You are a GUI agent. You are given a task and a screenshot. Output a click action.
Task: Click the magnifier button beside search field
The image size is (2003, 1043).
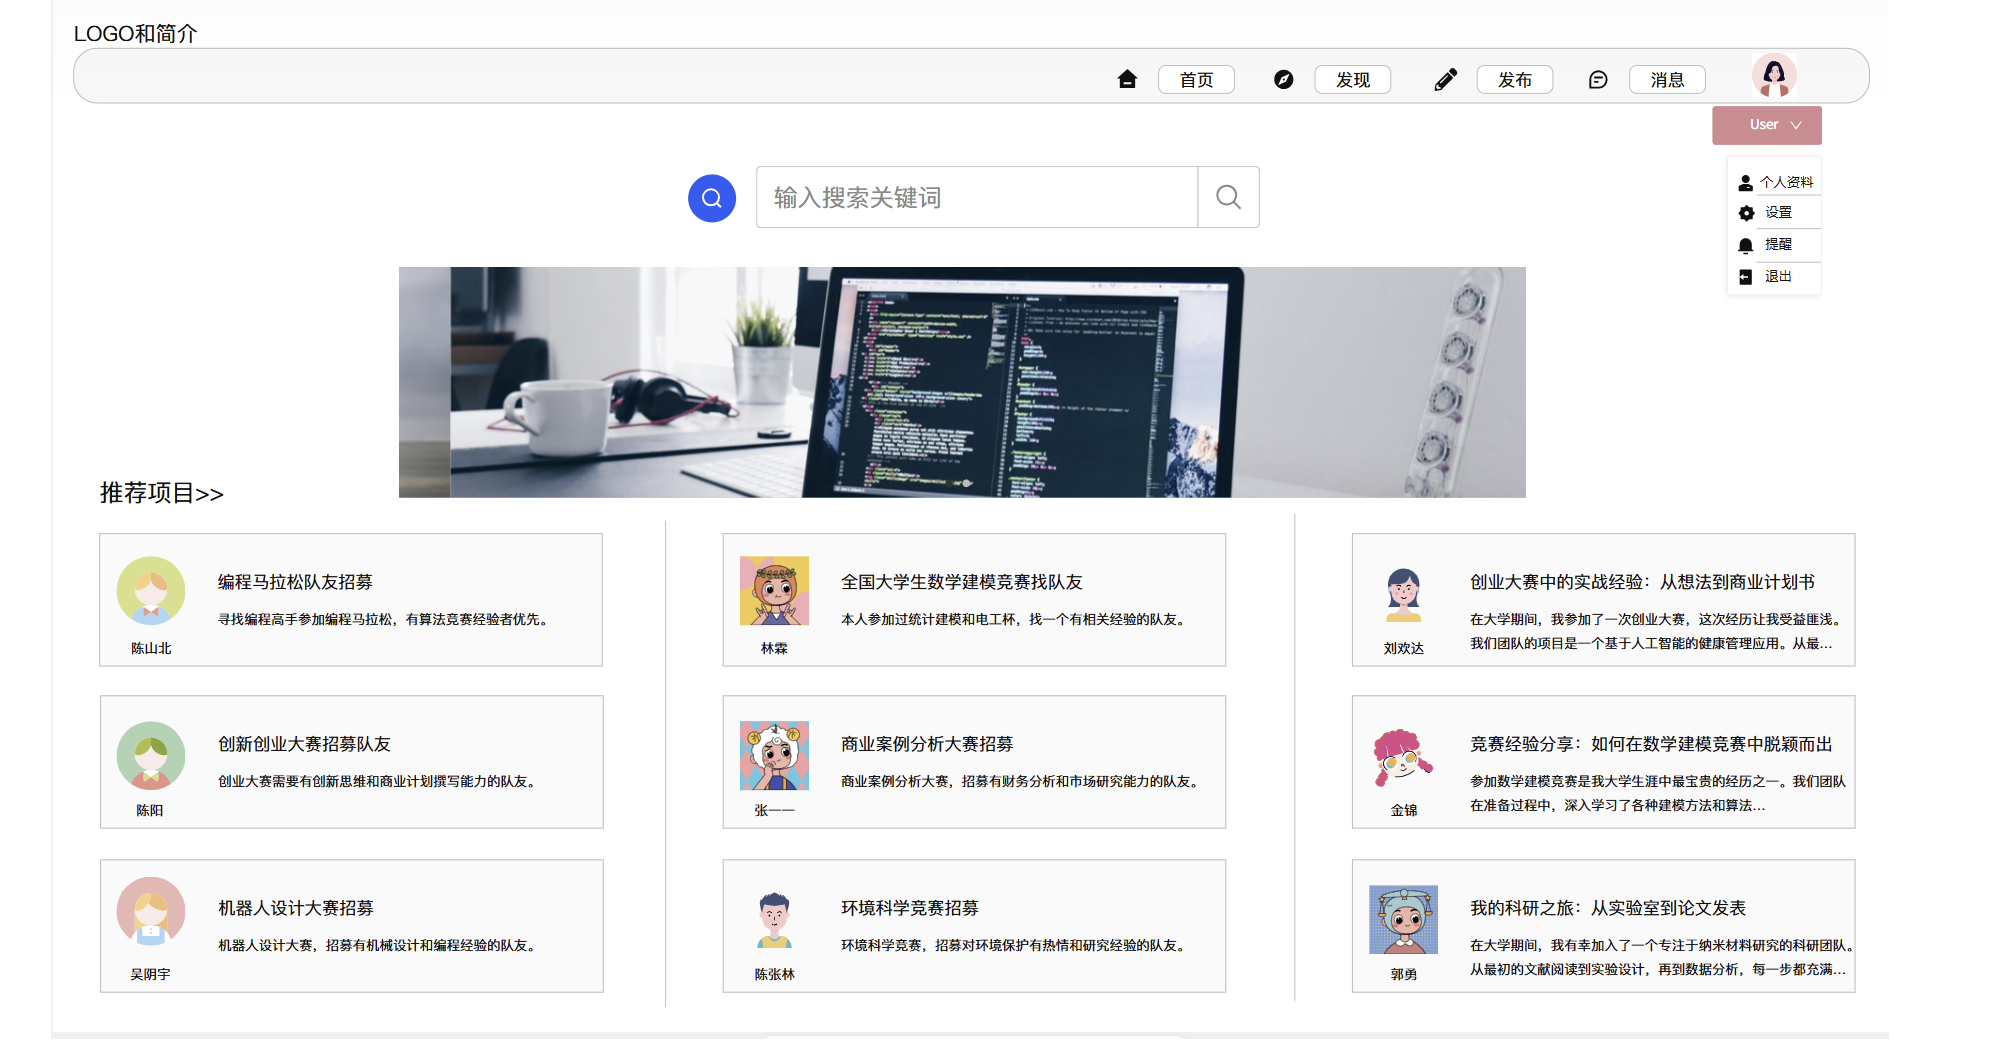click(x=1228, y=197)
